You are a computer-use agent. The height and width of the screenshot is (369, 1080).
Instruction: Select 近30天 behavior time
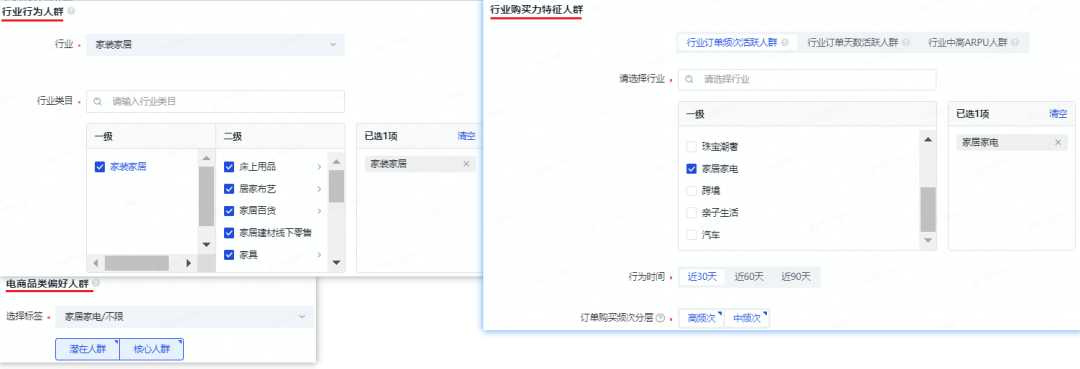click(x=702, y=277)
